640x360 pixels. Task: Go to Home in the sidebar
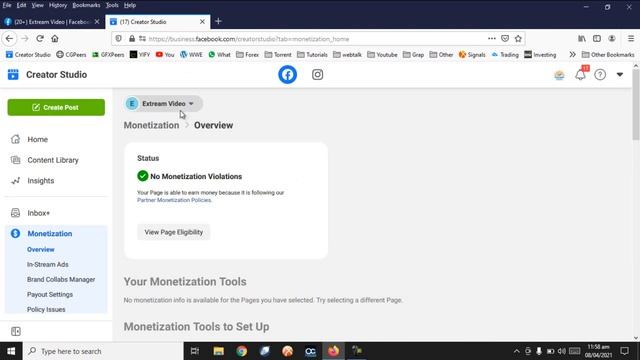[38, 140]
